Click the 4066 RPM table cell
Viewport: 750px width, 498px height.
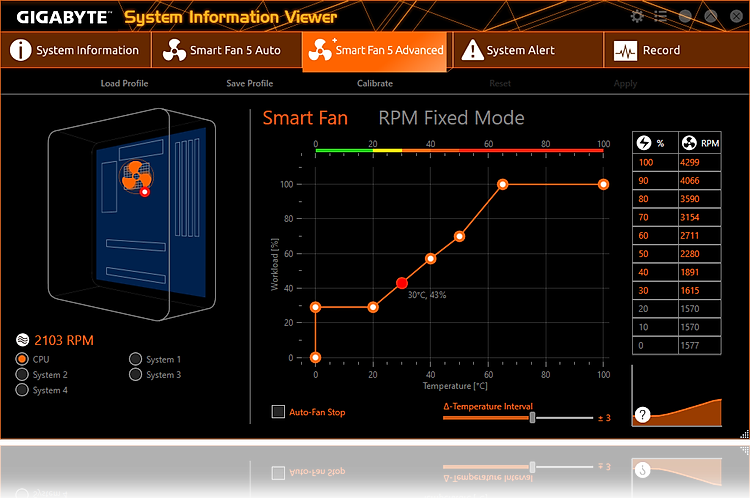[699, 180]
